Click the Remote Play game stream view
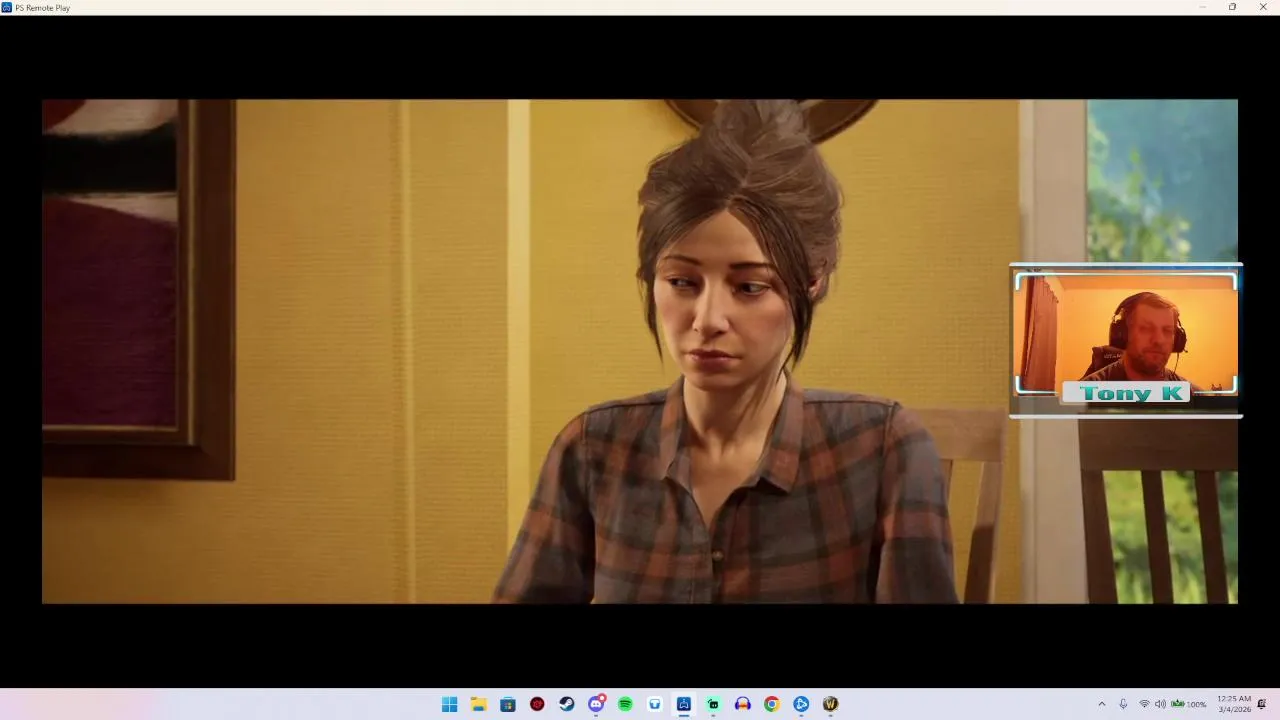Viewport: 1280px width, 720px height. pos(640,351)
